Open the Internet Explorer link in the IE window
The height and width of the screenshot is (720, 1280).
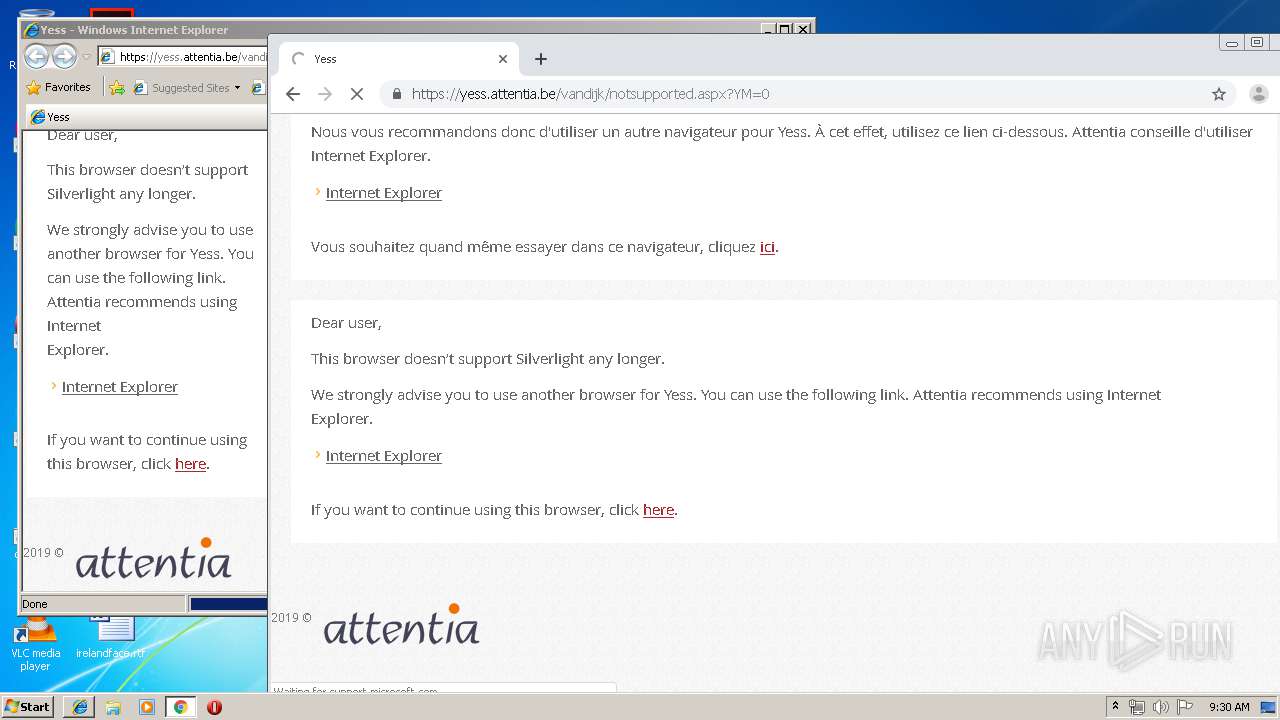point(119,387)
